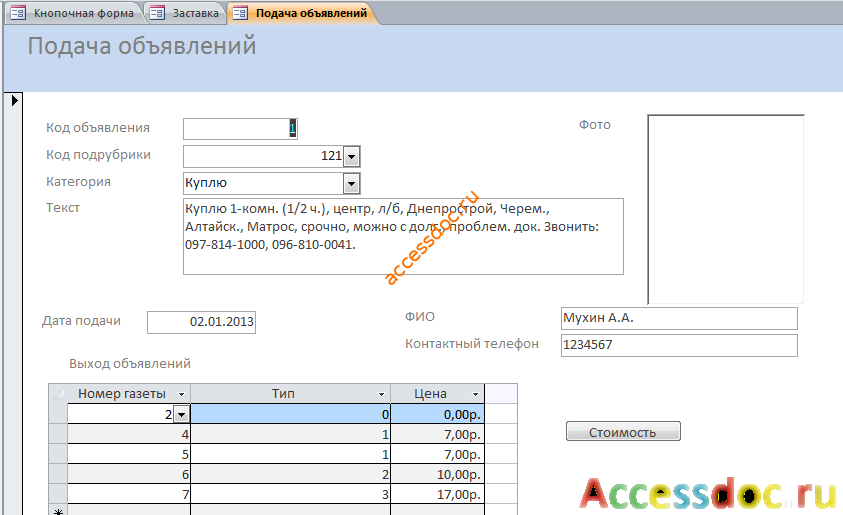Image resolution: width=843 pixels, height=515 pixels.
Task: Open the Код подрубрики dropdown
Action: coord(352,156)
